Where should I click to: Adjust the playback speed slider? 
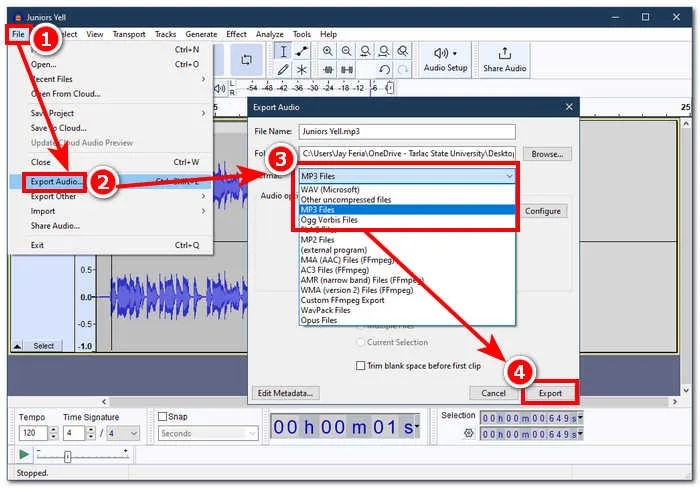68,456
